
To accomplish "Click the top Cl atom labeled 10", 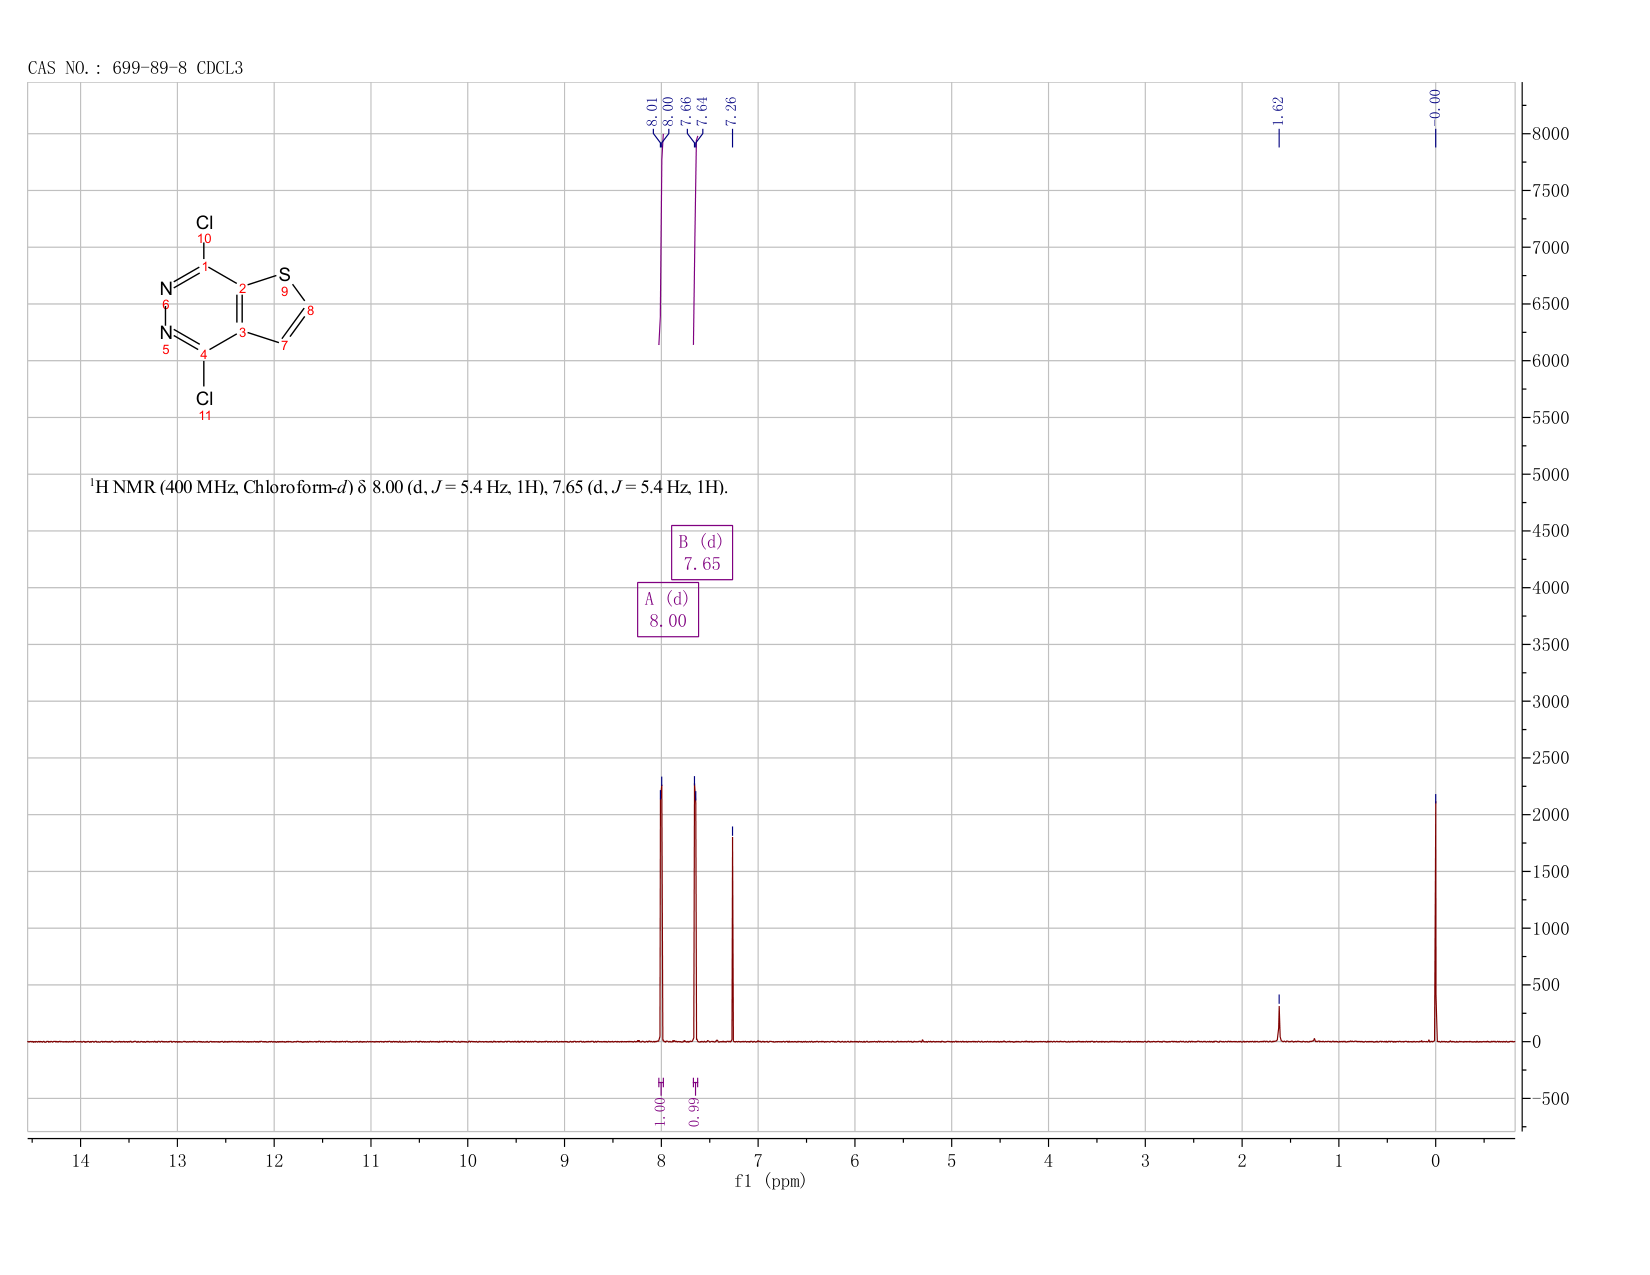I will (204, 223).
